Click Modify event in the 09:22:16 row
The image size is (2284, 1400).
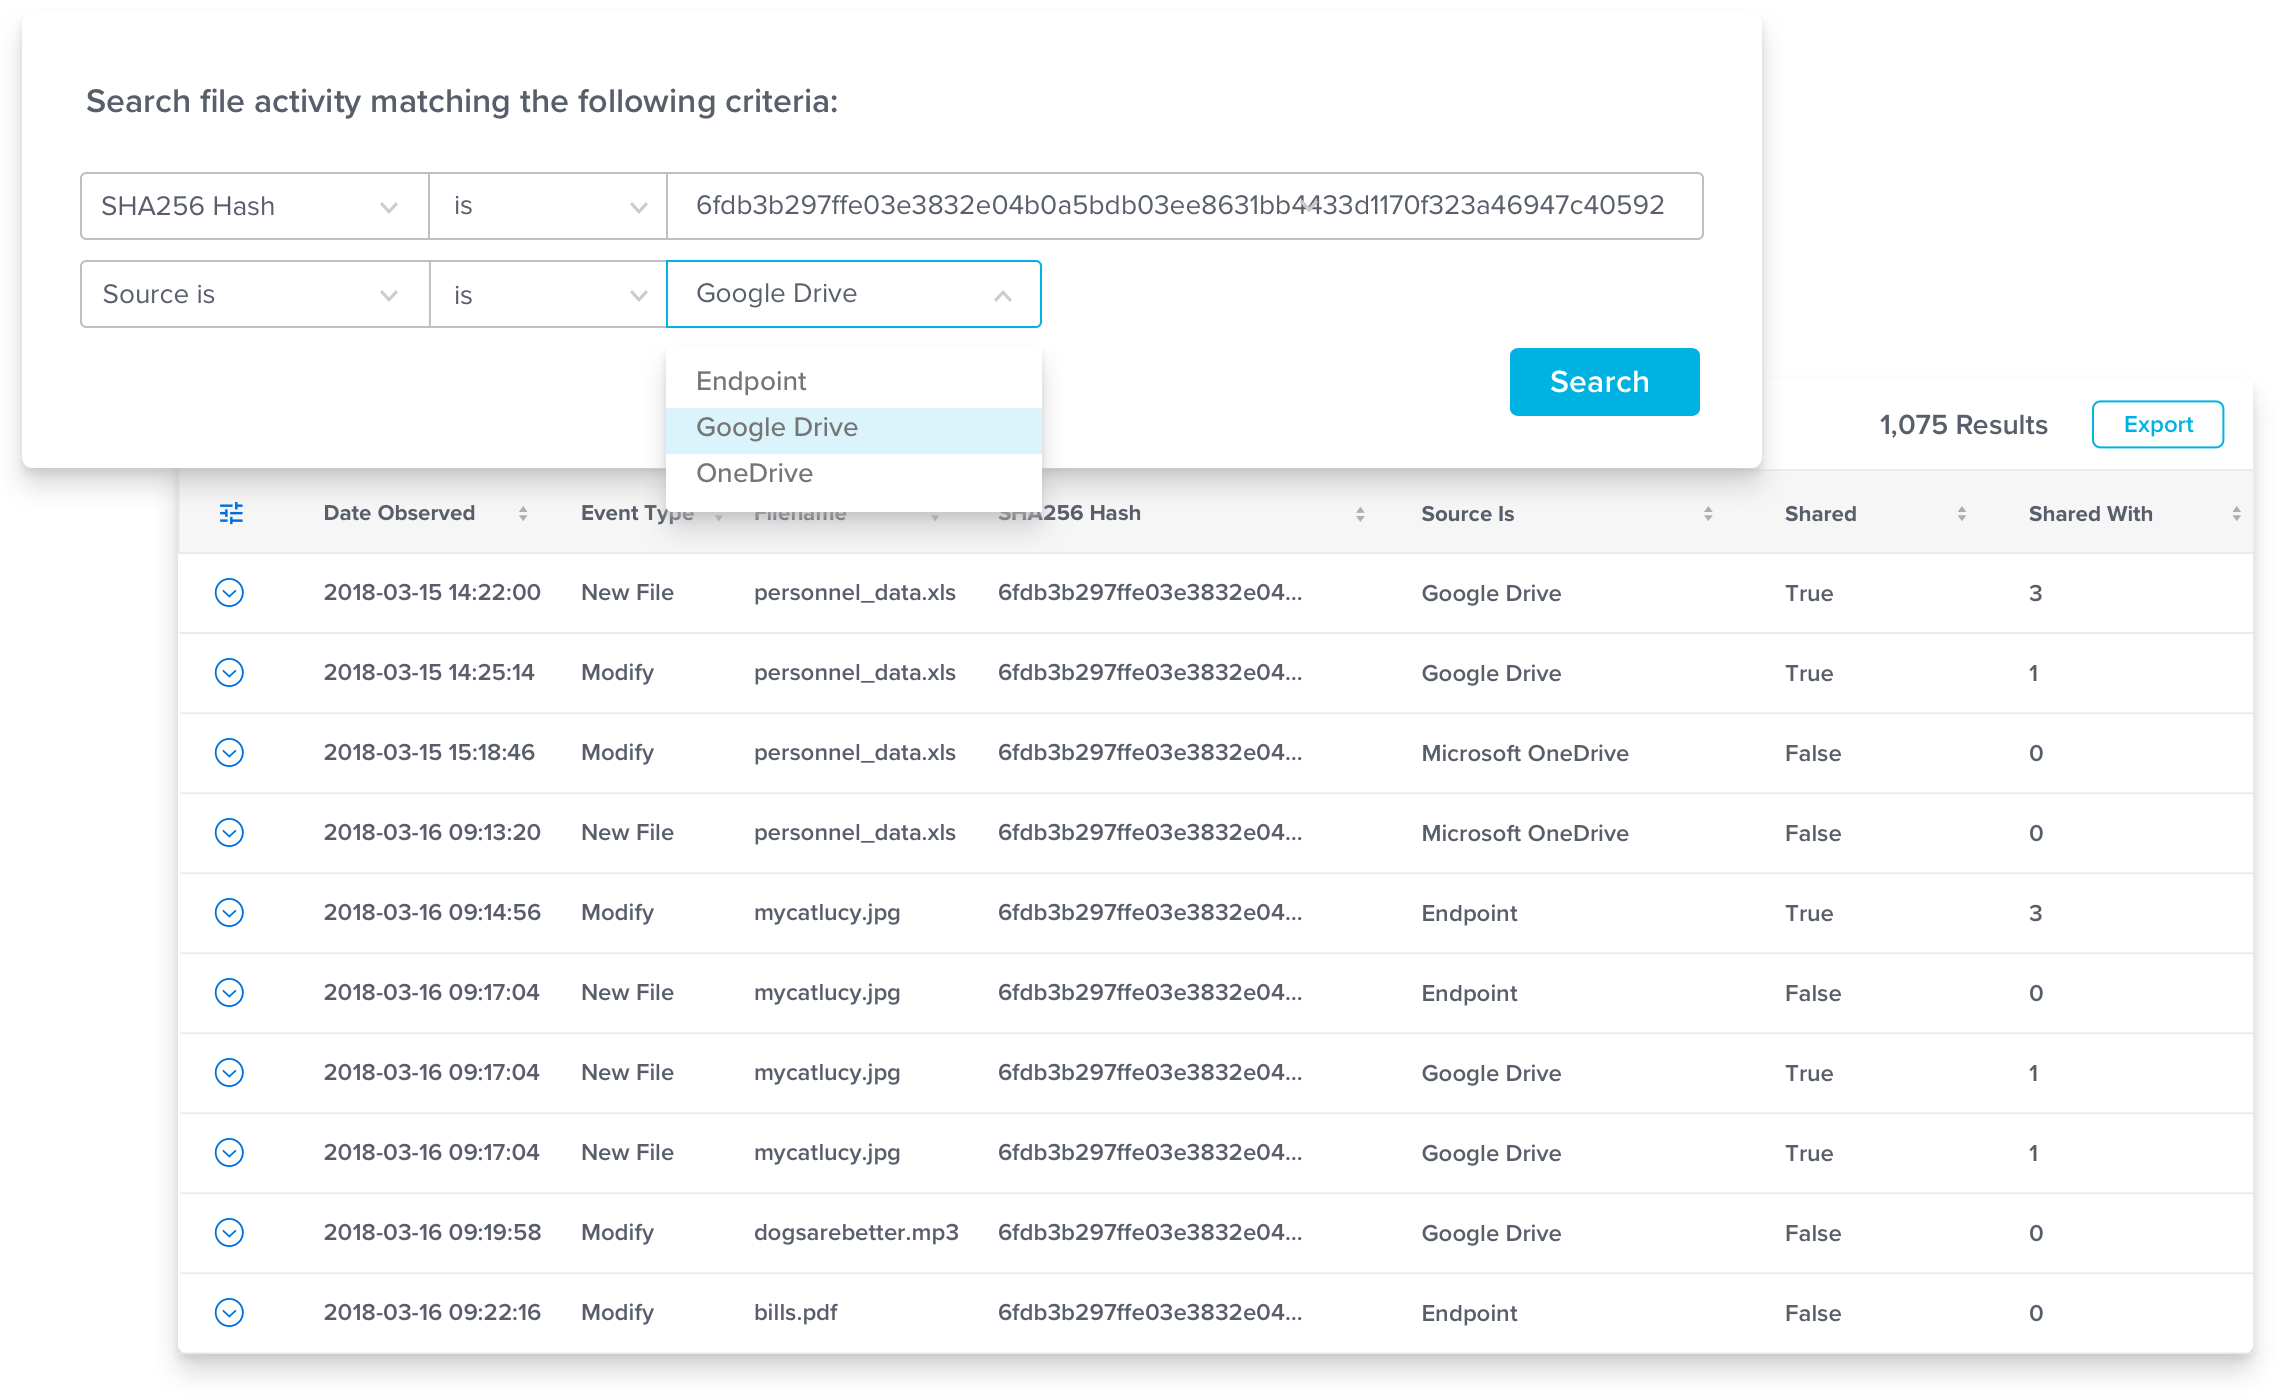(617, 1313)
